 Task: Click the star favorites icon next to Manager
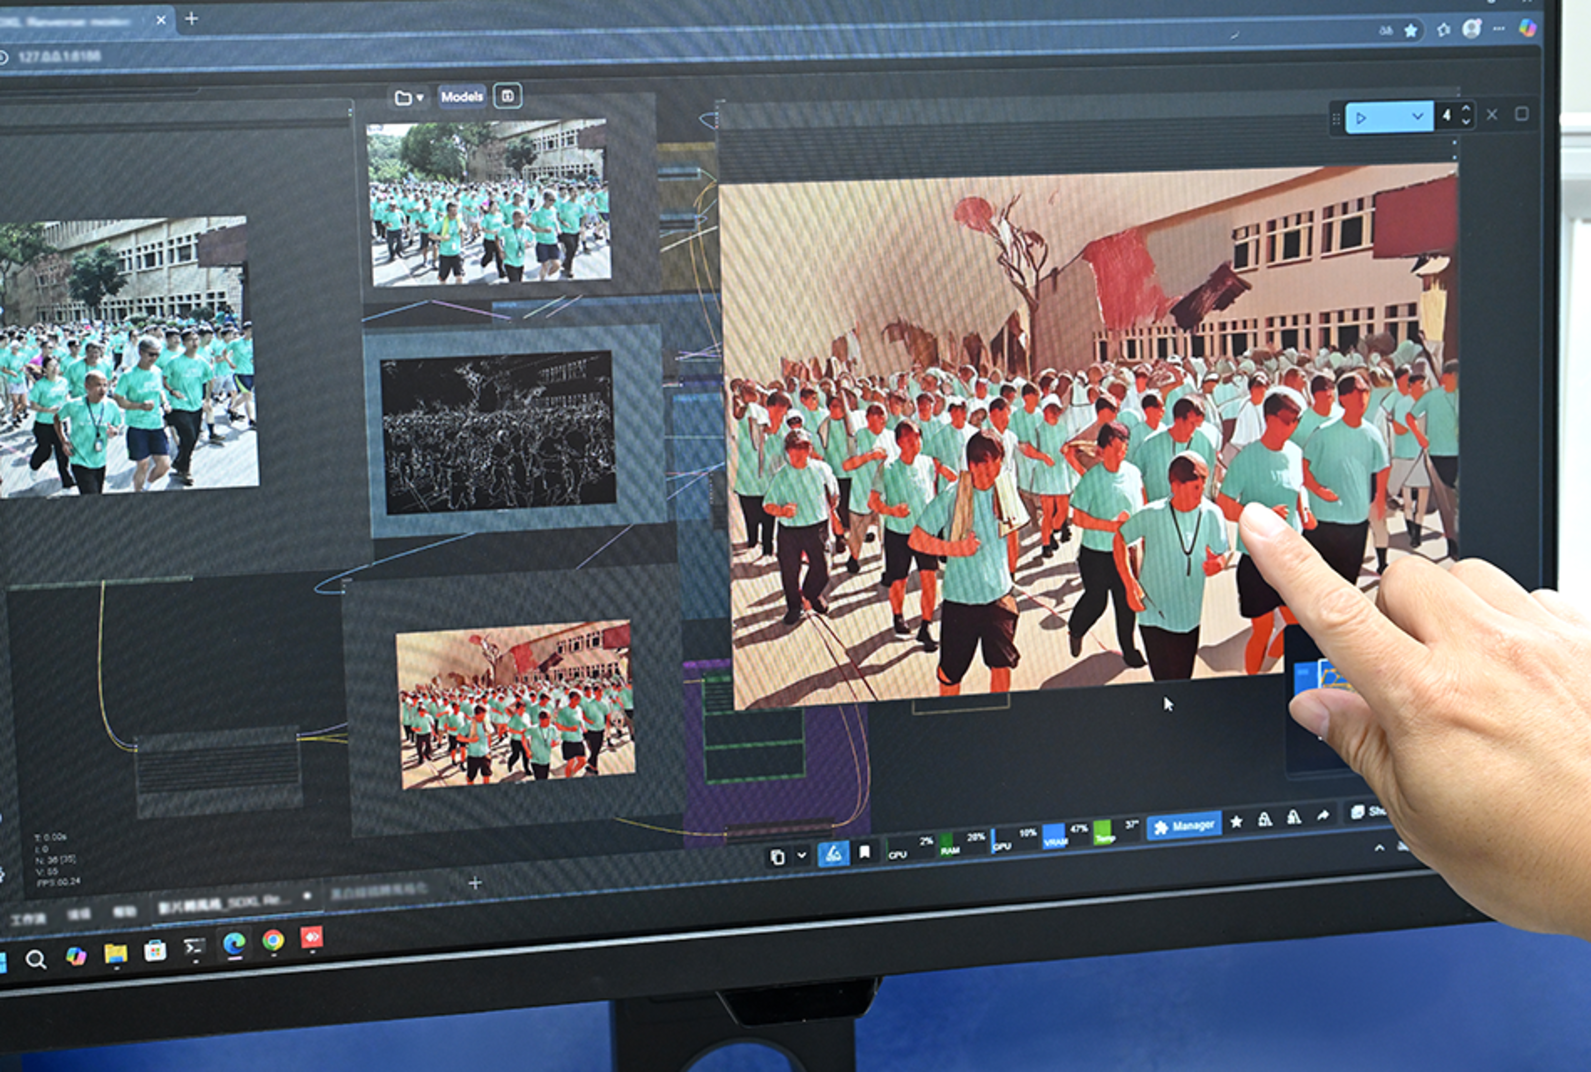click(1237, 822)
